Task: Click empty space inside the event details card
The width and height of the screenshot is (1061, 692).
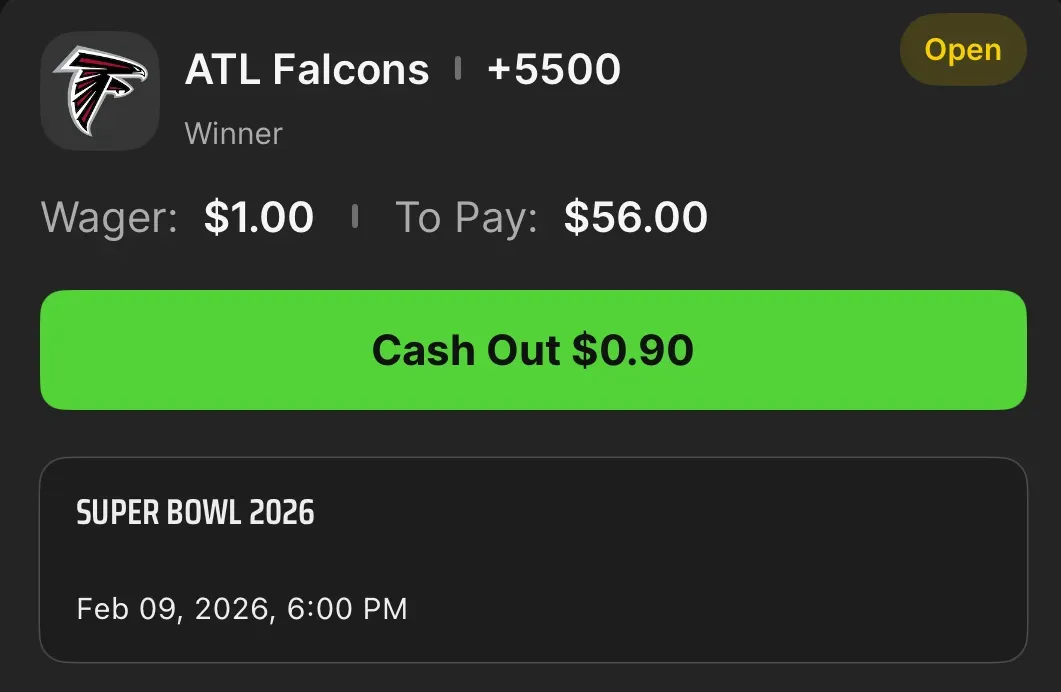Action: pos(700,560)
